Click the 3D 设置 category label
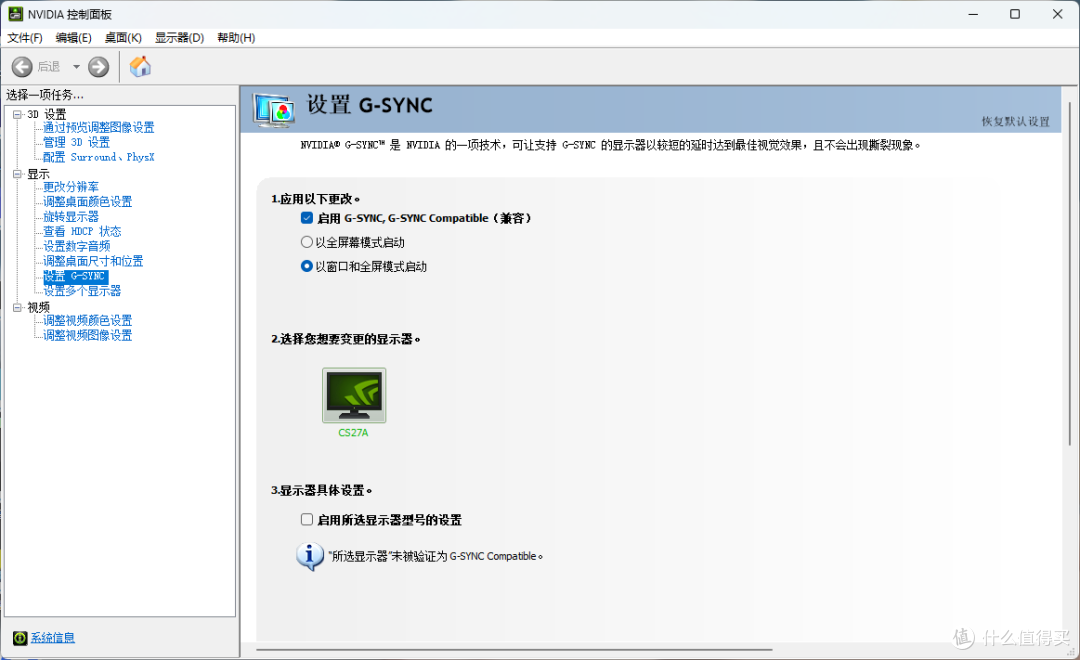1080x660 pixels. click(x=47, y=114)
